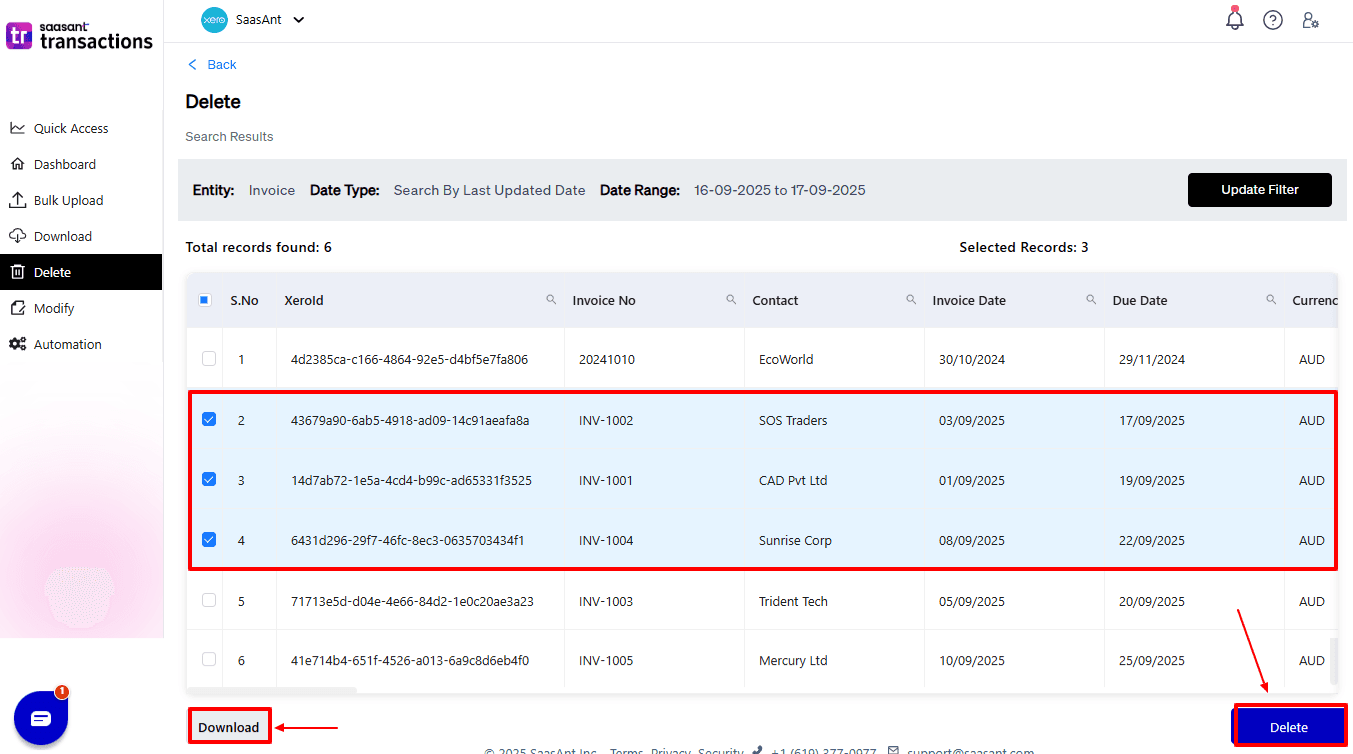Open Automation in the sidebar

(67, 344)
